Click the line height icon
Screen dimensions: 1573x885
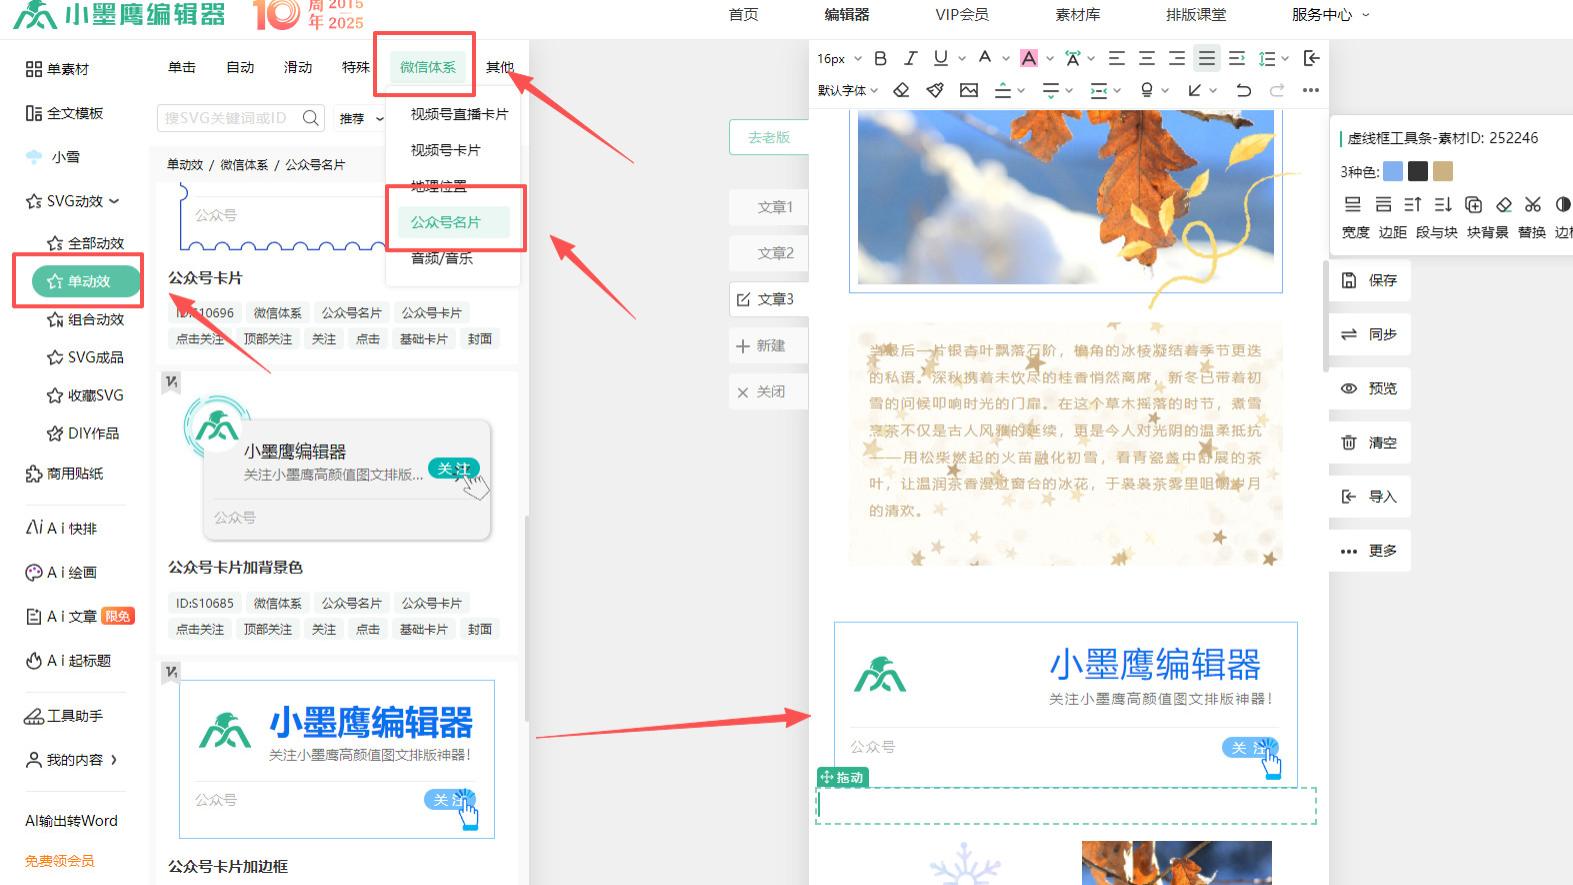tap(1267, 59)
